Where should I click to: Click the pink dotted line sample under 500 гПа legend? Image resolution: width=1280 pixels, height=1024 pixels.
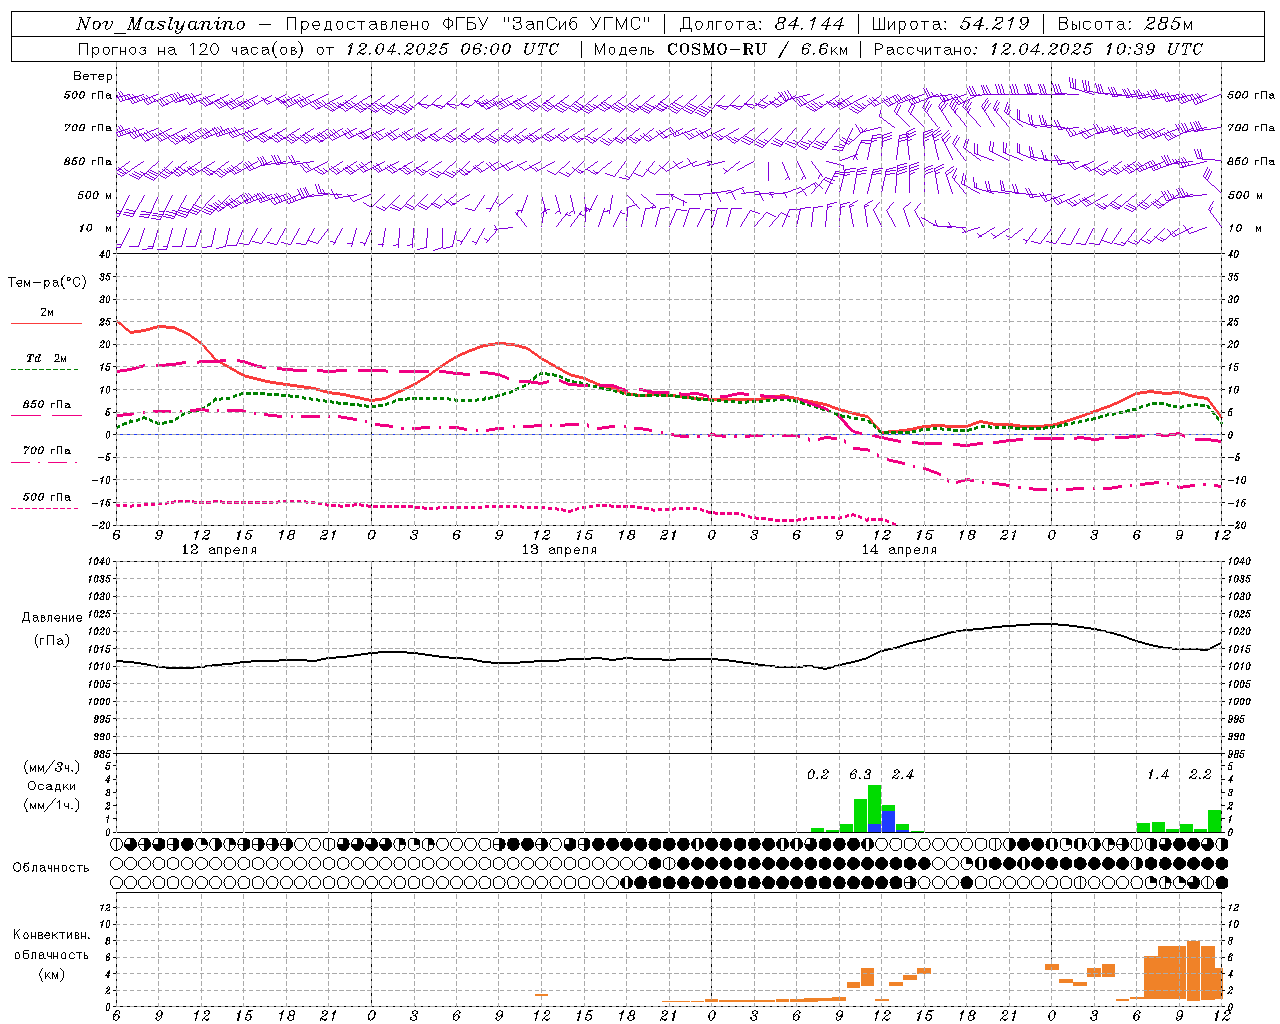44,509
